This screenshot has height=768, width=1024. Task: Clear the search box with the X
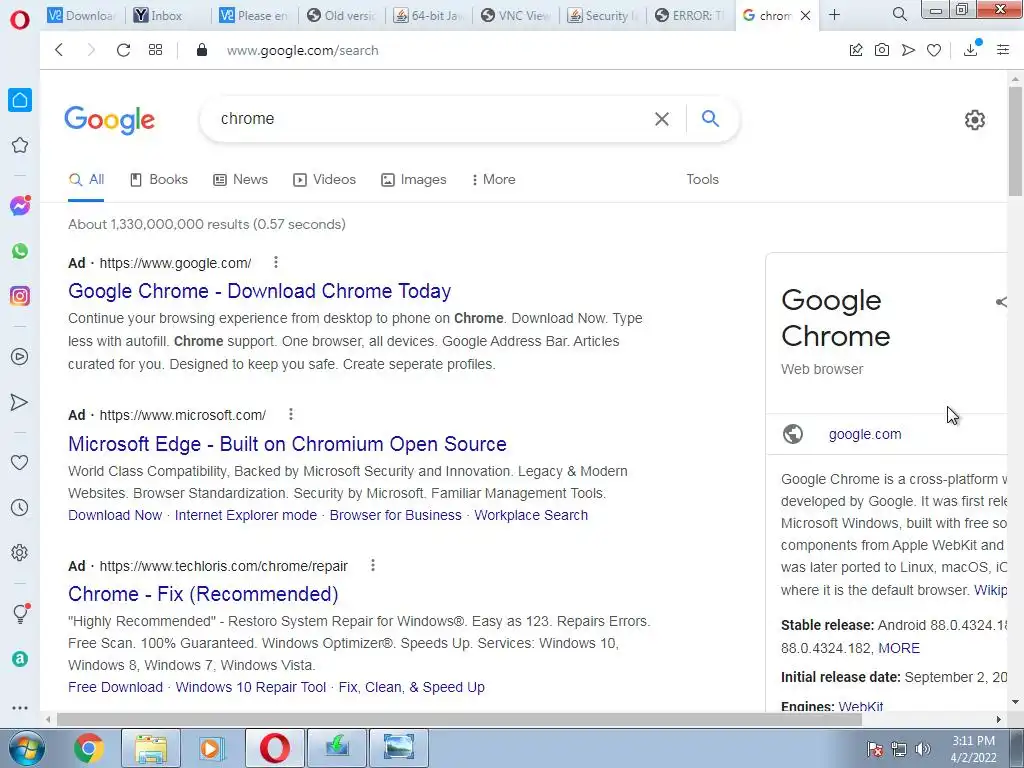point(662,119)
